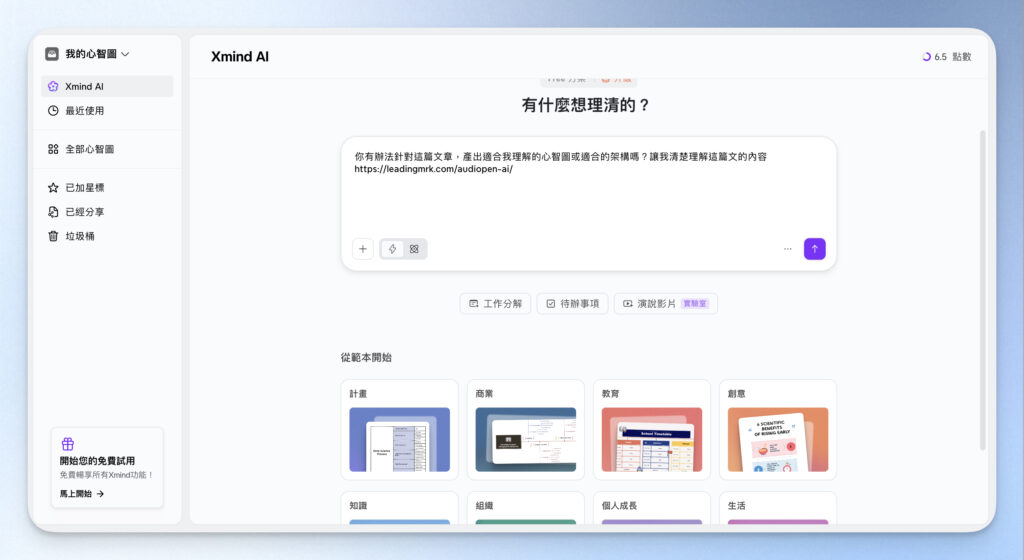Screen dimensions: 1024x560
Task: Send the prompt with purple arrow button
Action: point(814,249)
